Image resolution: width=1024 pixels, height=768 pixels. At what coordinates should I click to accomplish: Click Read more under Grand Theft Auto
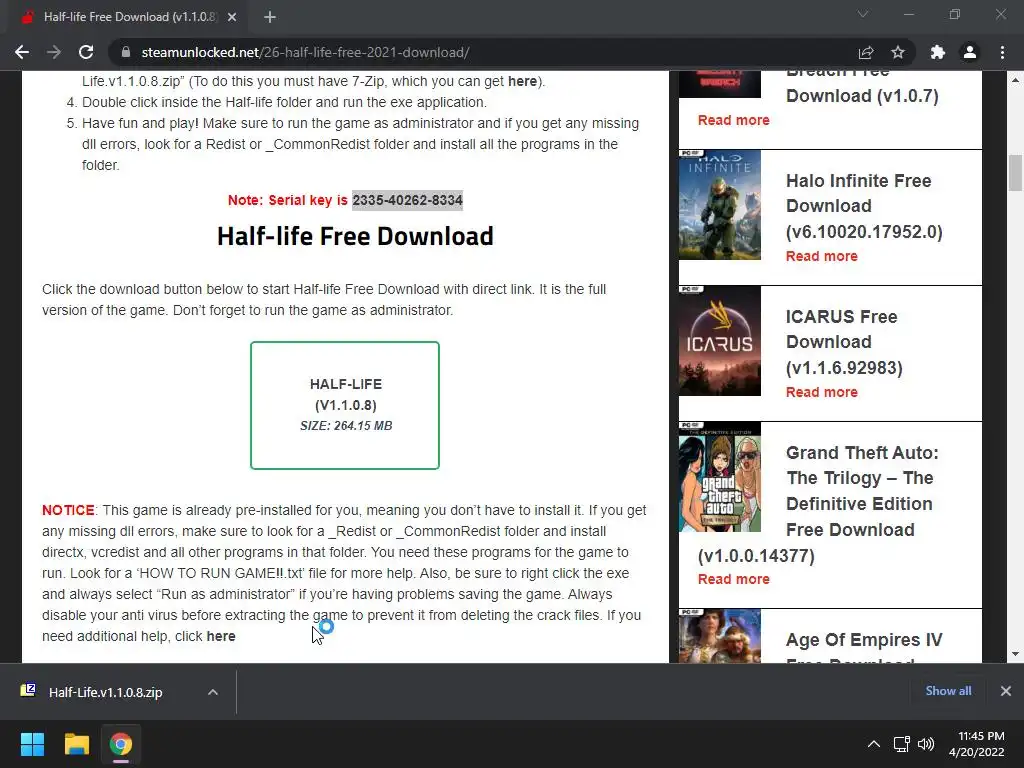tap(733, 579)
